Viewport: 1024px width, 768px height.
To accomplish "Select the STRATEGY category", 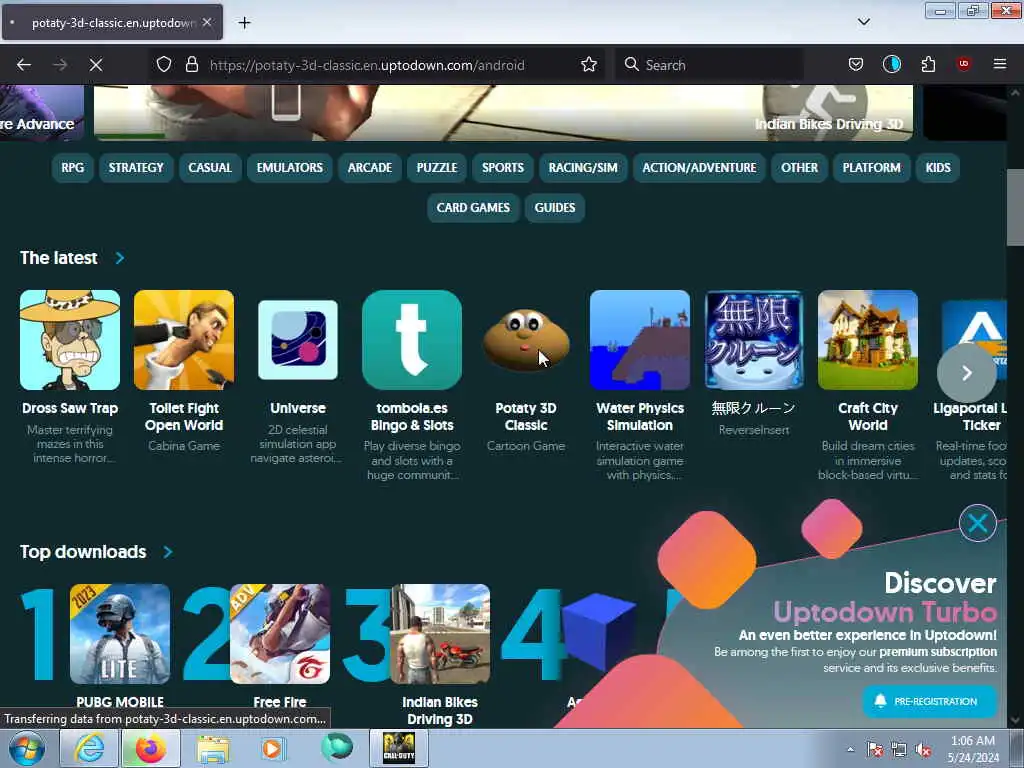I will click(x=136, y=168).
